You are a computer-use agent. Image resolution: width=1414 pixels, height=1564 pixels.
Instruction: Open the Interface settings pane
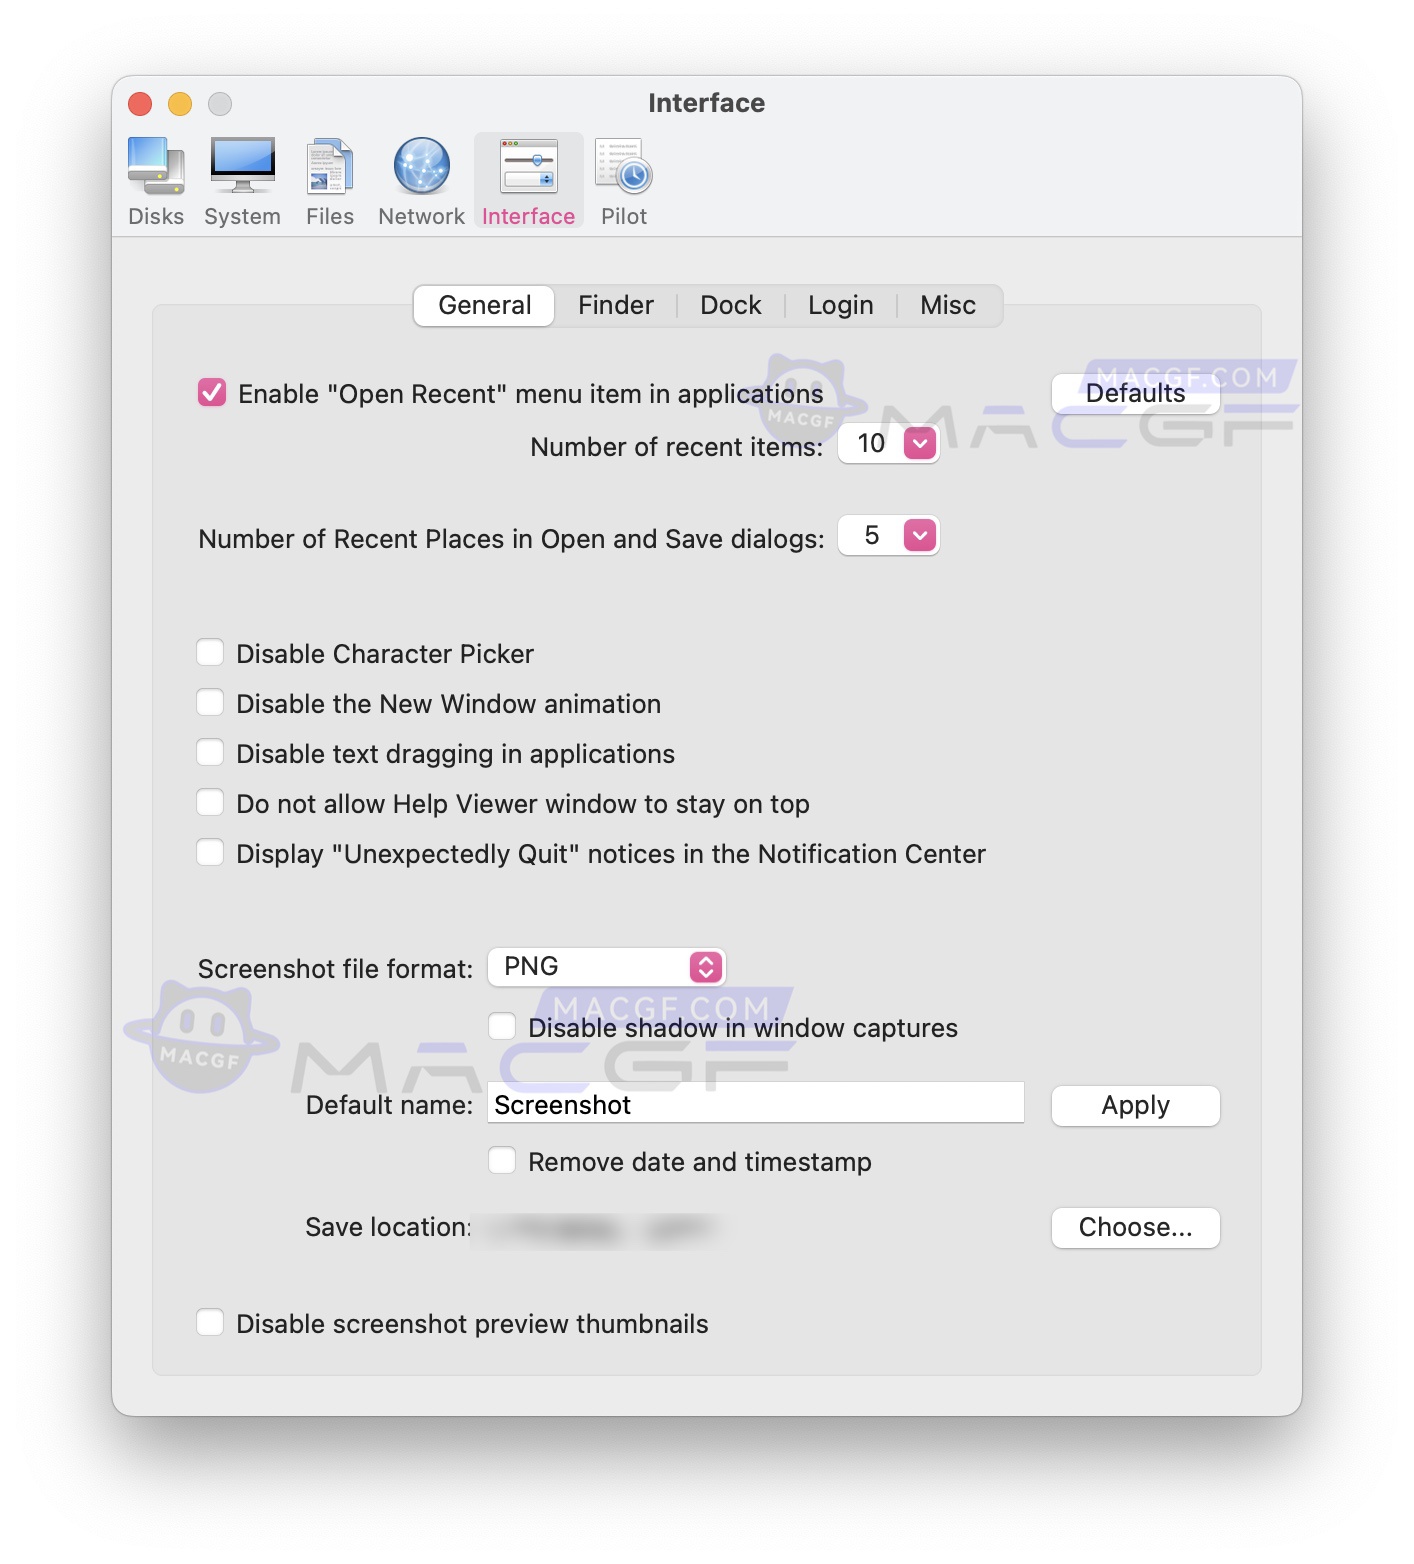click(528, 180)
